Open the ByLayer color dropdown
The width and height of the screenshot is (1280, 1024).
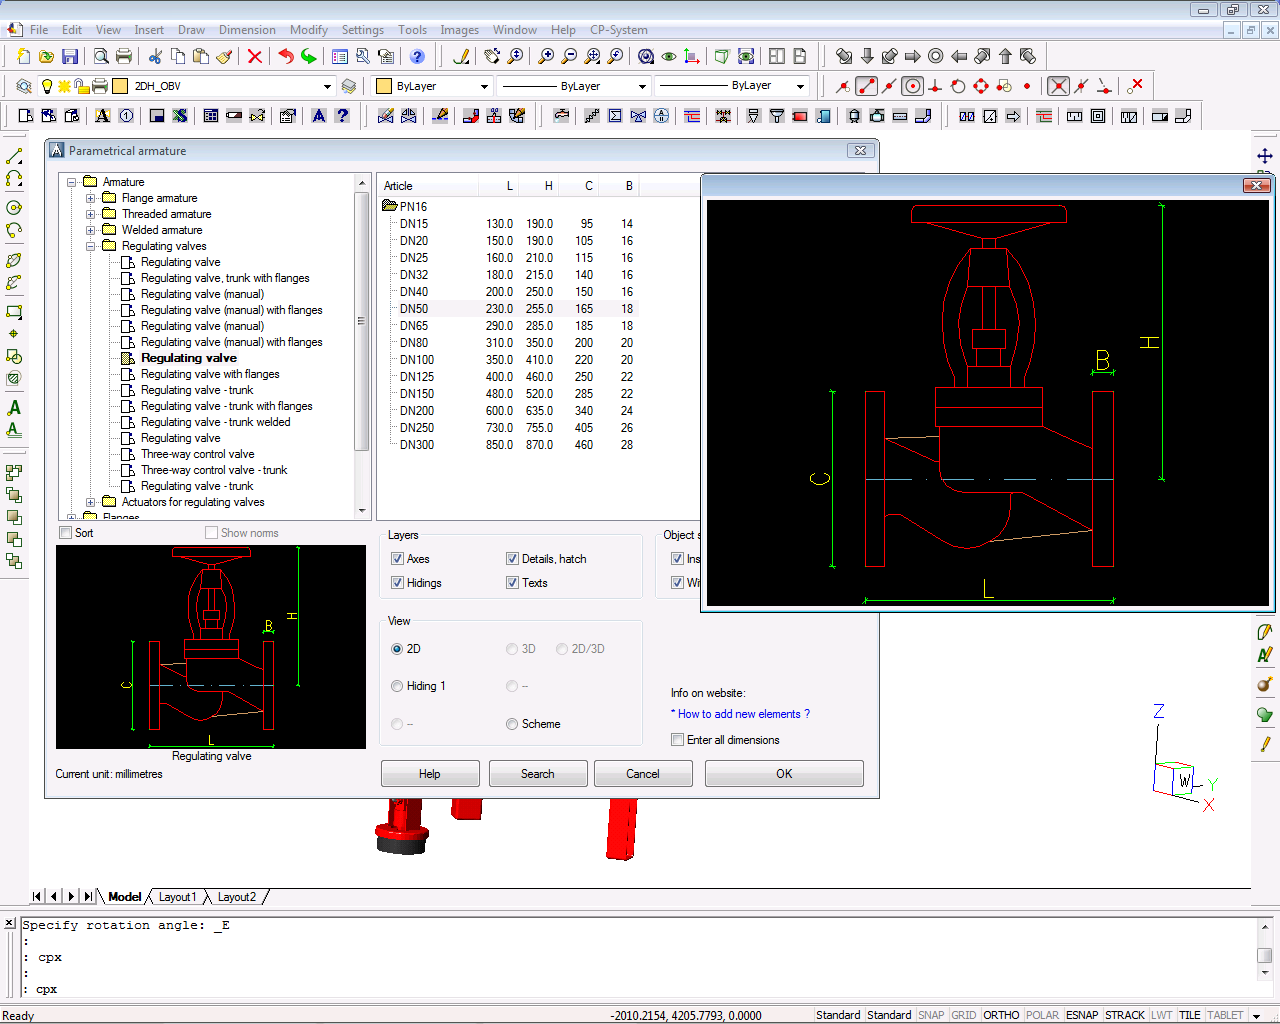click(x=484, y=86)
